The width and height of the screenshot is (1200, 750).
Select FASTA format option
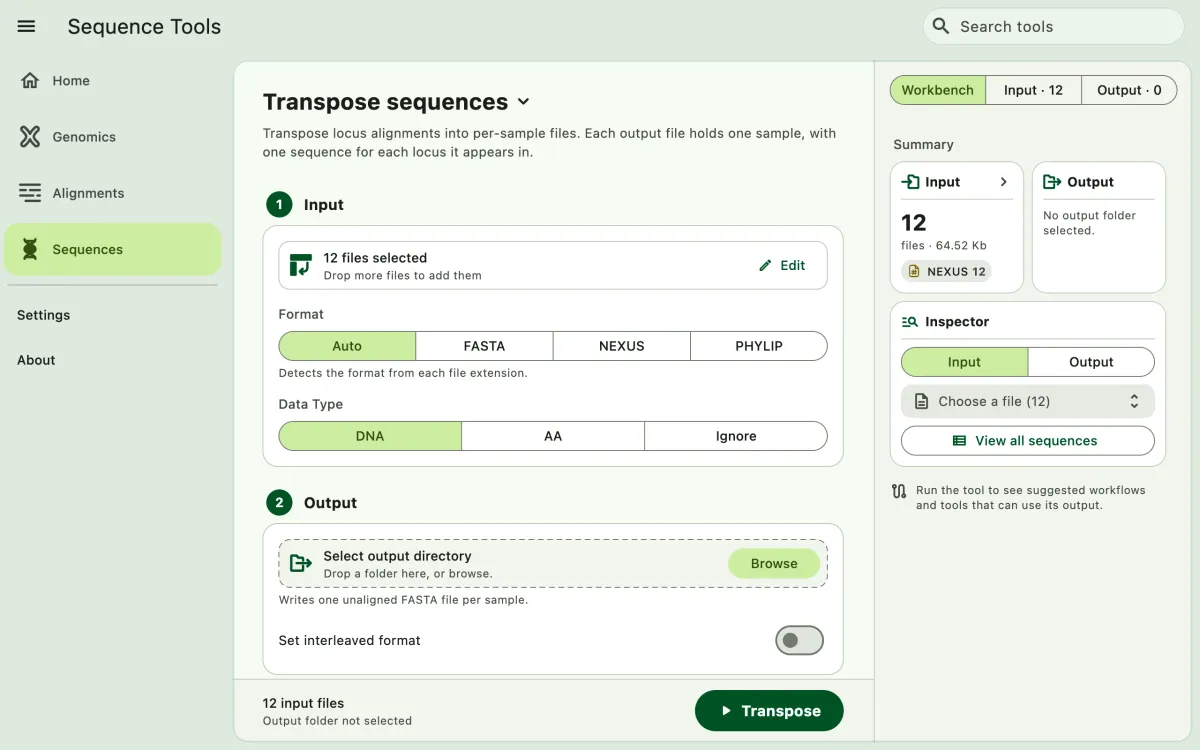484,346
